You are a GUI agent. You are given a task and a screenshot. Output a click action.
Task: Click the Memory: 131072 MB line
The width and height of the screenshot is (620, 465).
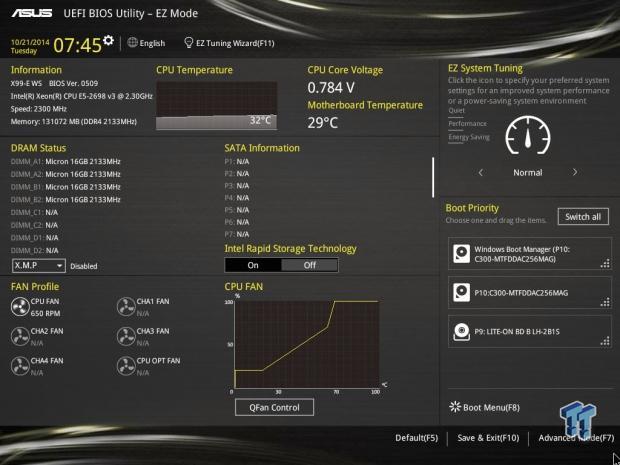tap(74, 121)
